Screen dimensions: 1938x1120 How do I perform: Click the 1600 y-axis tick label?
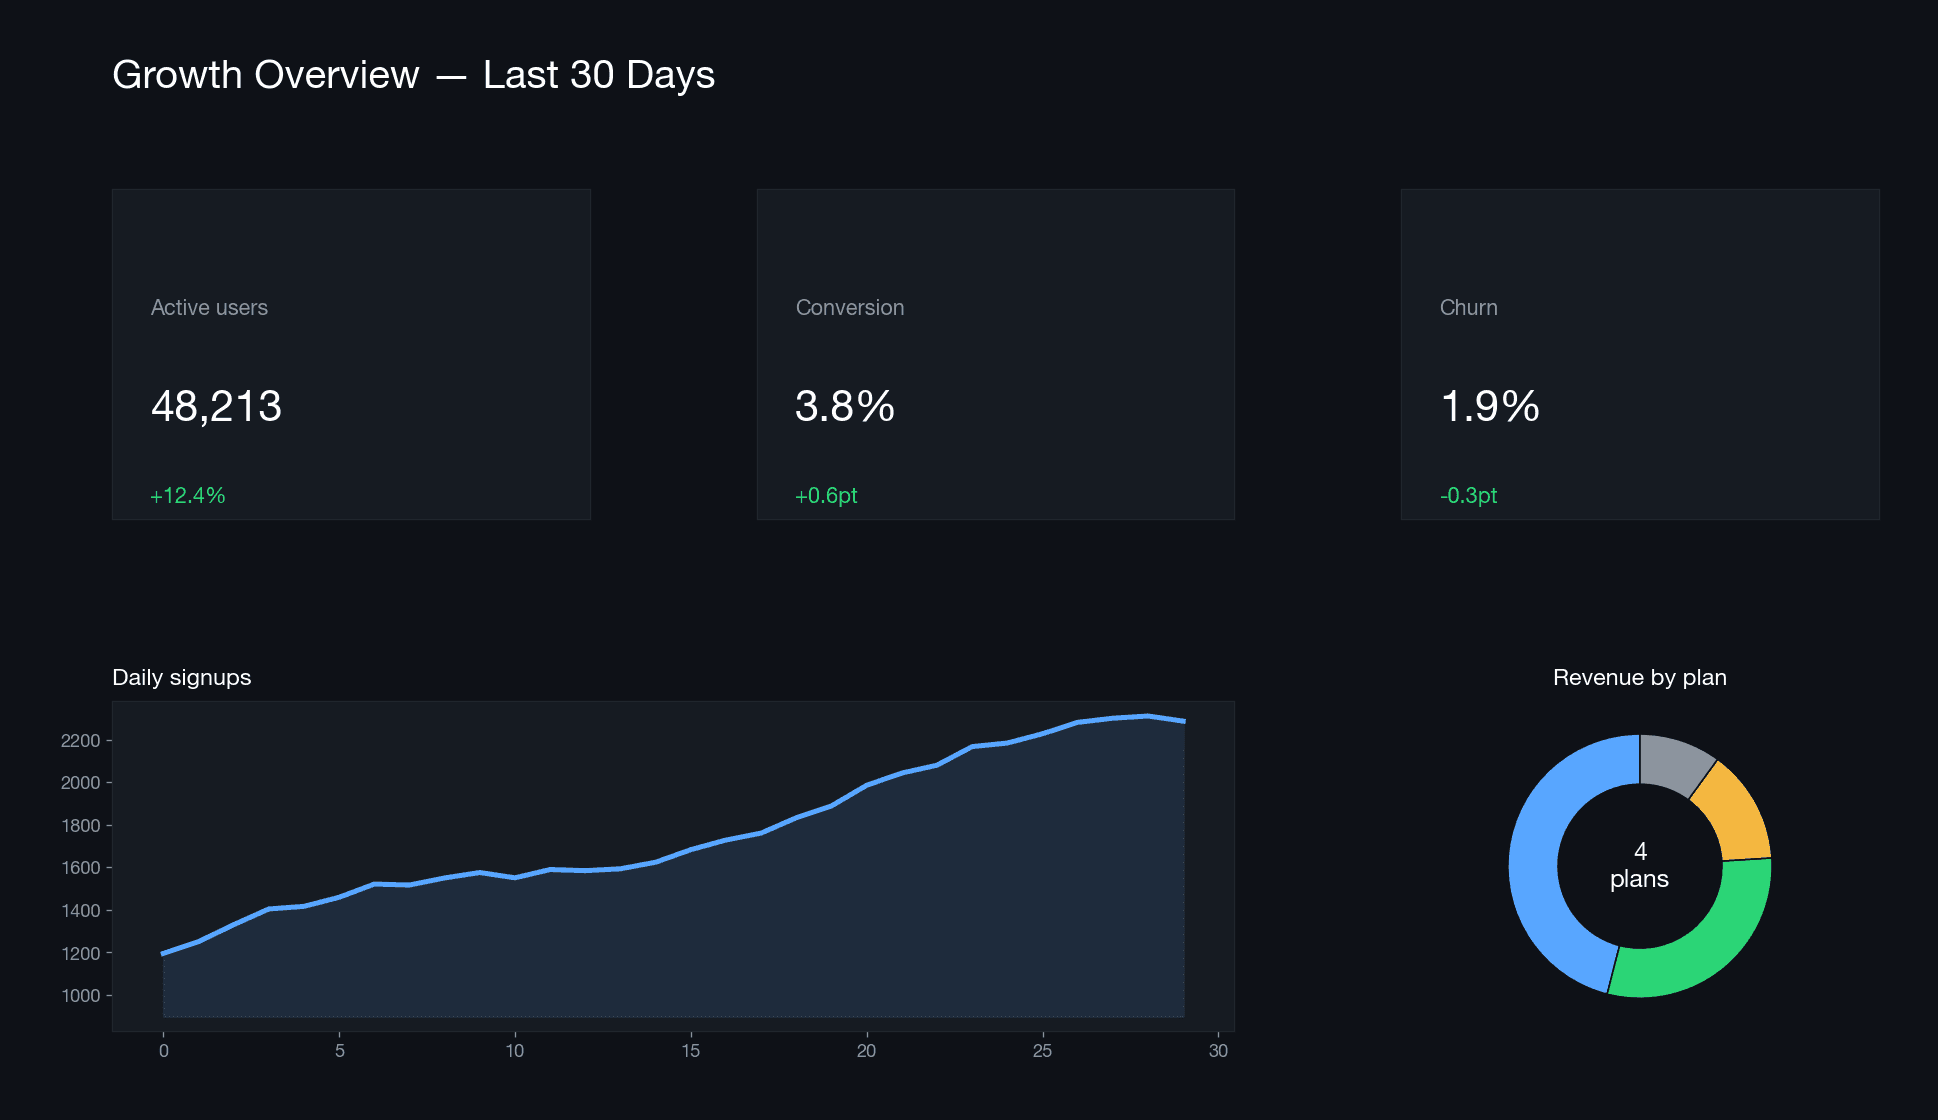(80, 868)
